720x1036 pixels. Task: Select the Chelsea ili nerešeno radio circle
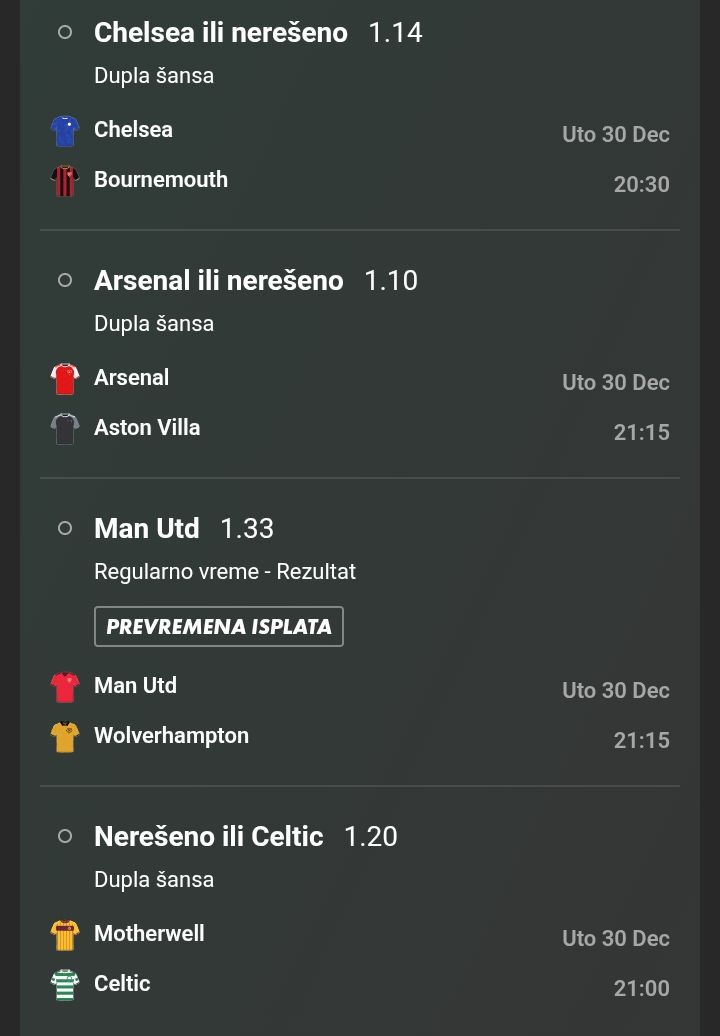point(65,32)
